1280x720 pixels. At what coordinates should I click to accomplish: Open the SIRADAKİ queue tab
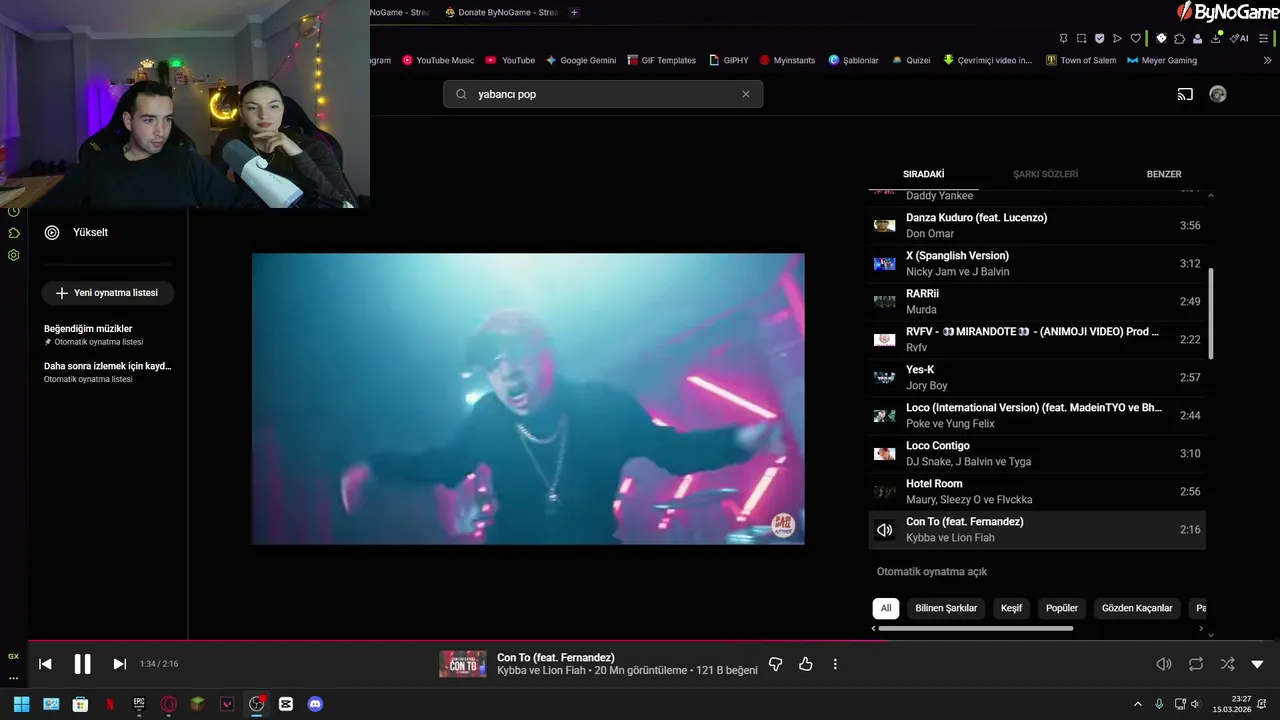[923, 174]
